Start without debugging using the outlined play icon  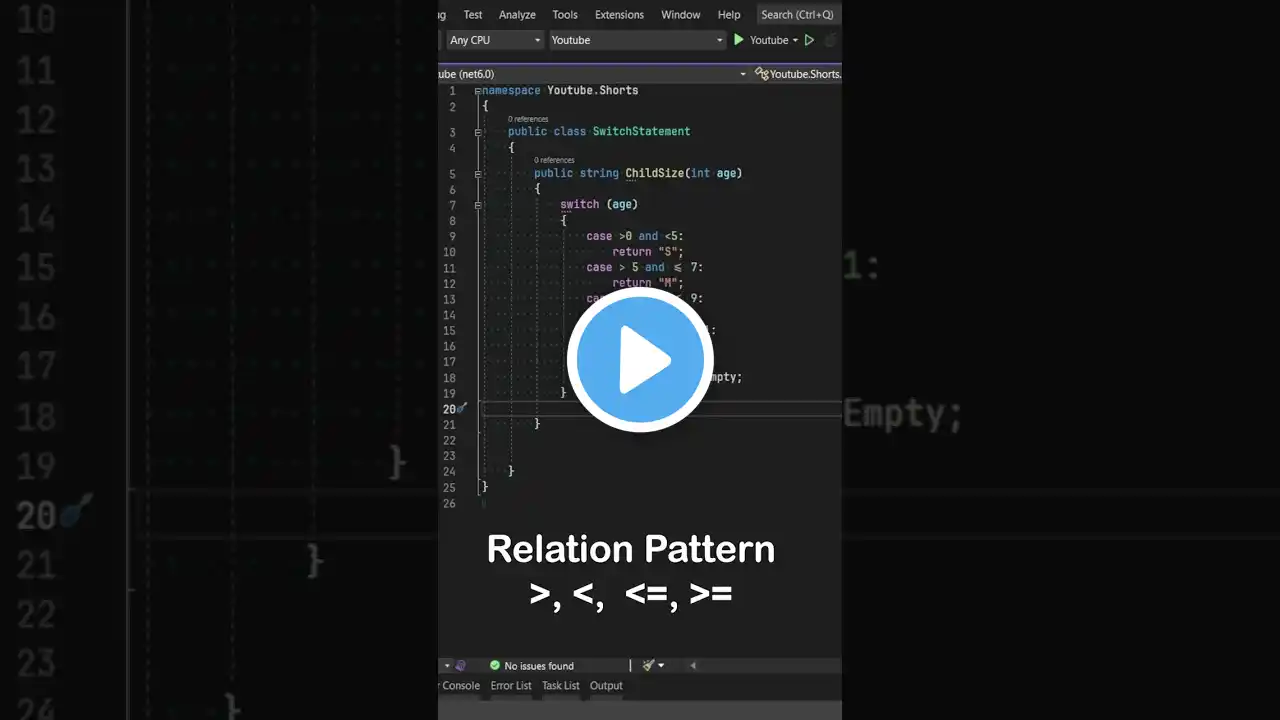click(810, 40)
